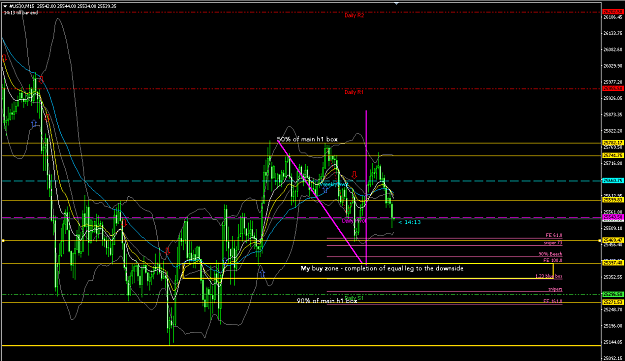Viewport: 625px width, 361px height.
Task: Click the green Daily S1 price tag on scale
Action: click(x=613, y=294)
